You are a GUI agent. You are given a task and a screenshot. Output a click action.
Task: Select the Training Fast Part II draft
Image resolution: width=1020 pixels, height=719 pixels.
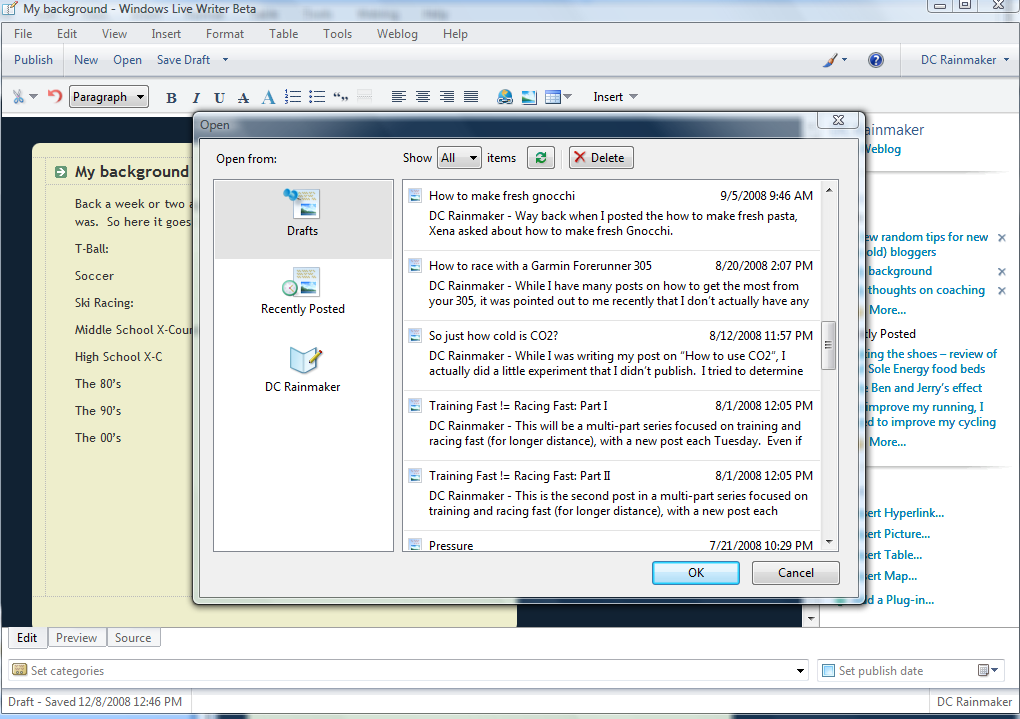pyautogui.click(x=611, y=495)
